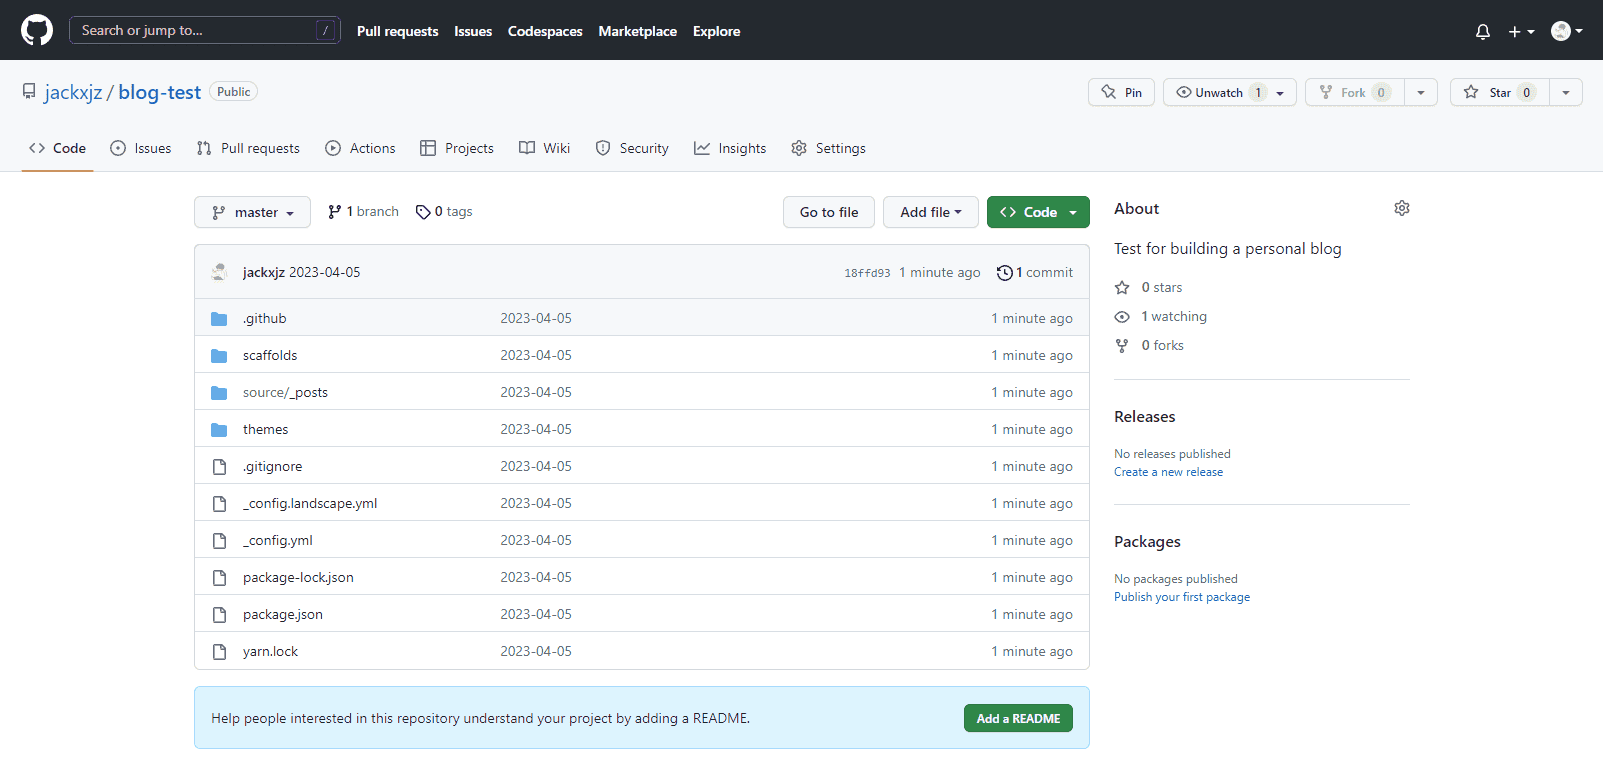Image resolution: width=1603 pixels, height=771 pixels.
Task: Click the tag icon beside 0 tags
Action: [x=423, y=212]
